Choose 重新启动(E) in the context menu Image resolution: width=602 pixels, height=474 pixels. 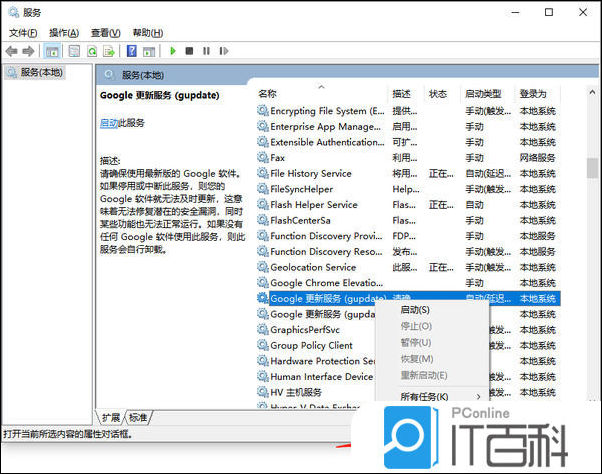[x=424, y=375]
